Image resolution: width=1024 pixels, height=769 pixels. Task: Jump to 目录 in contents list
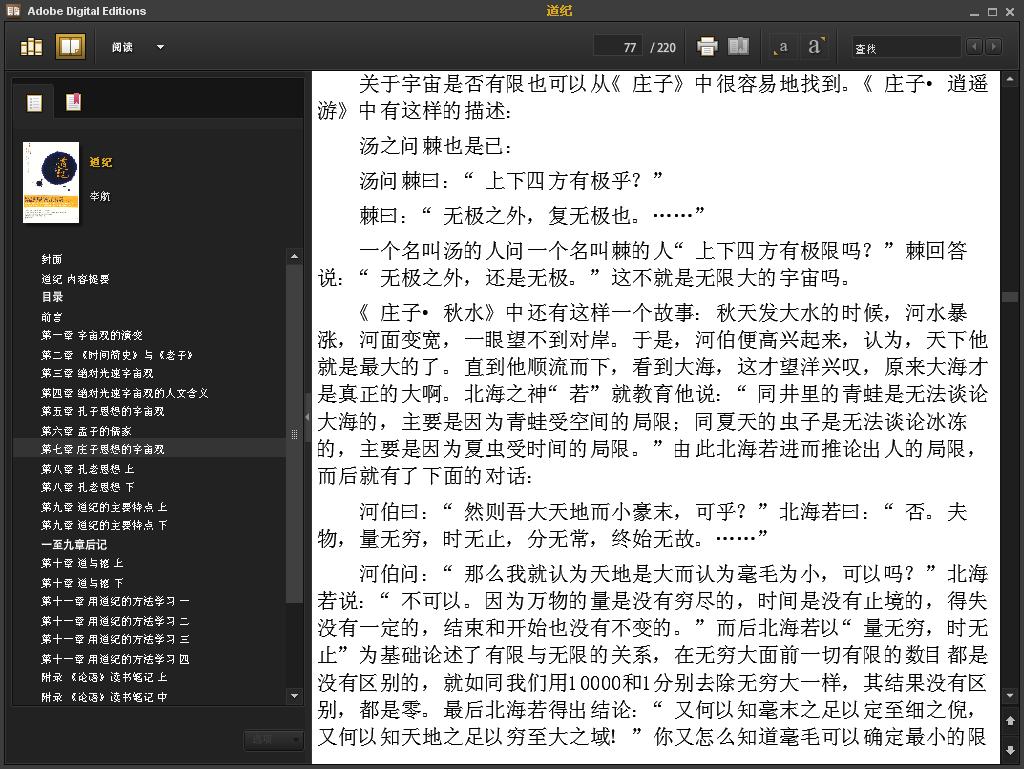pos(52,297)
